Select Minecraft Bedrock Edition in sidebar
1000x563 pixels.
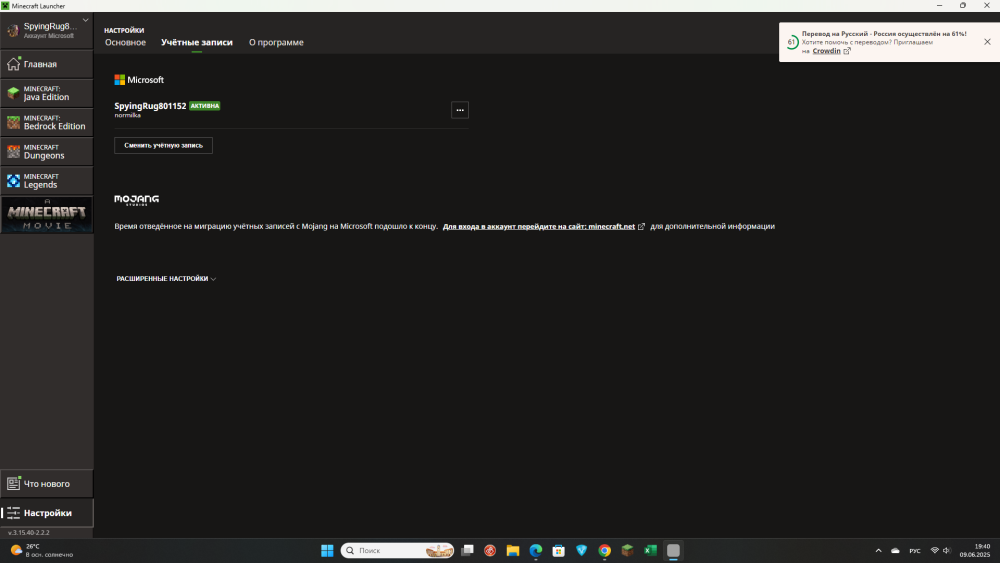47,122
